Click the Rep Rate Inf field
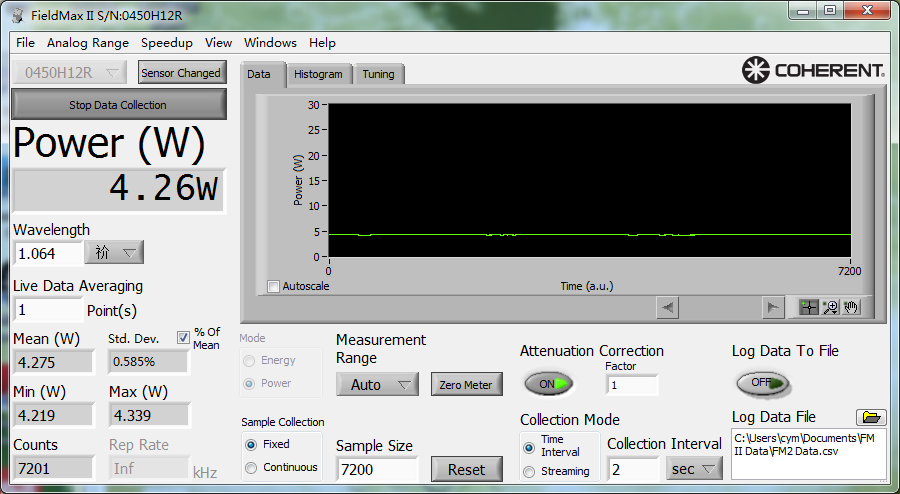900x494 pixels. pos(149,469)
